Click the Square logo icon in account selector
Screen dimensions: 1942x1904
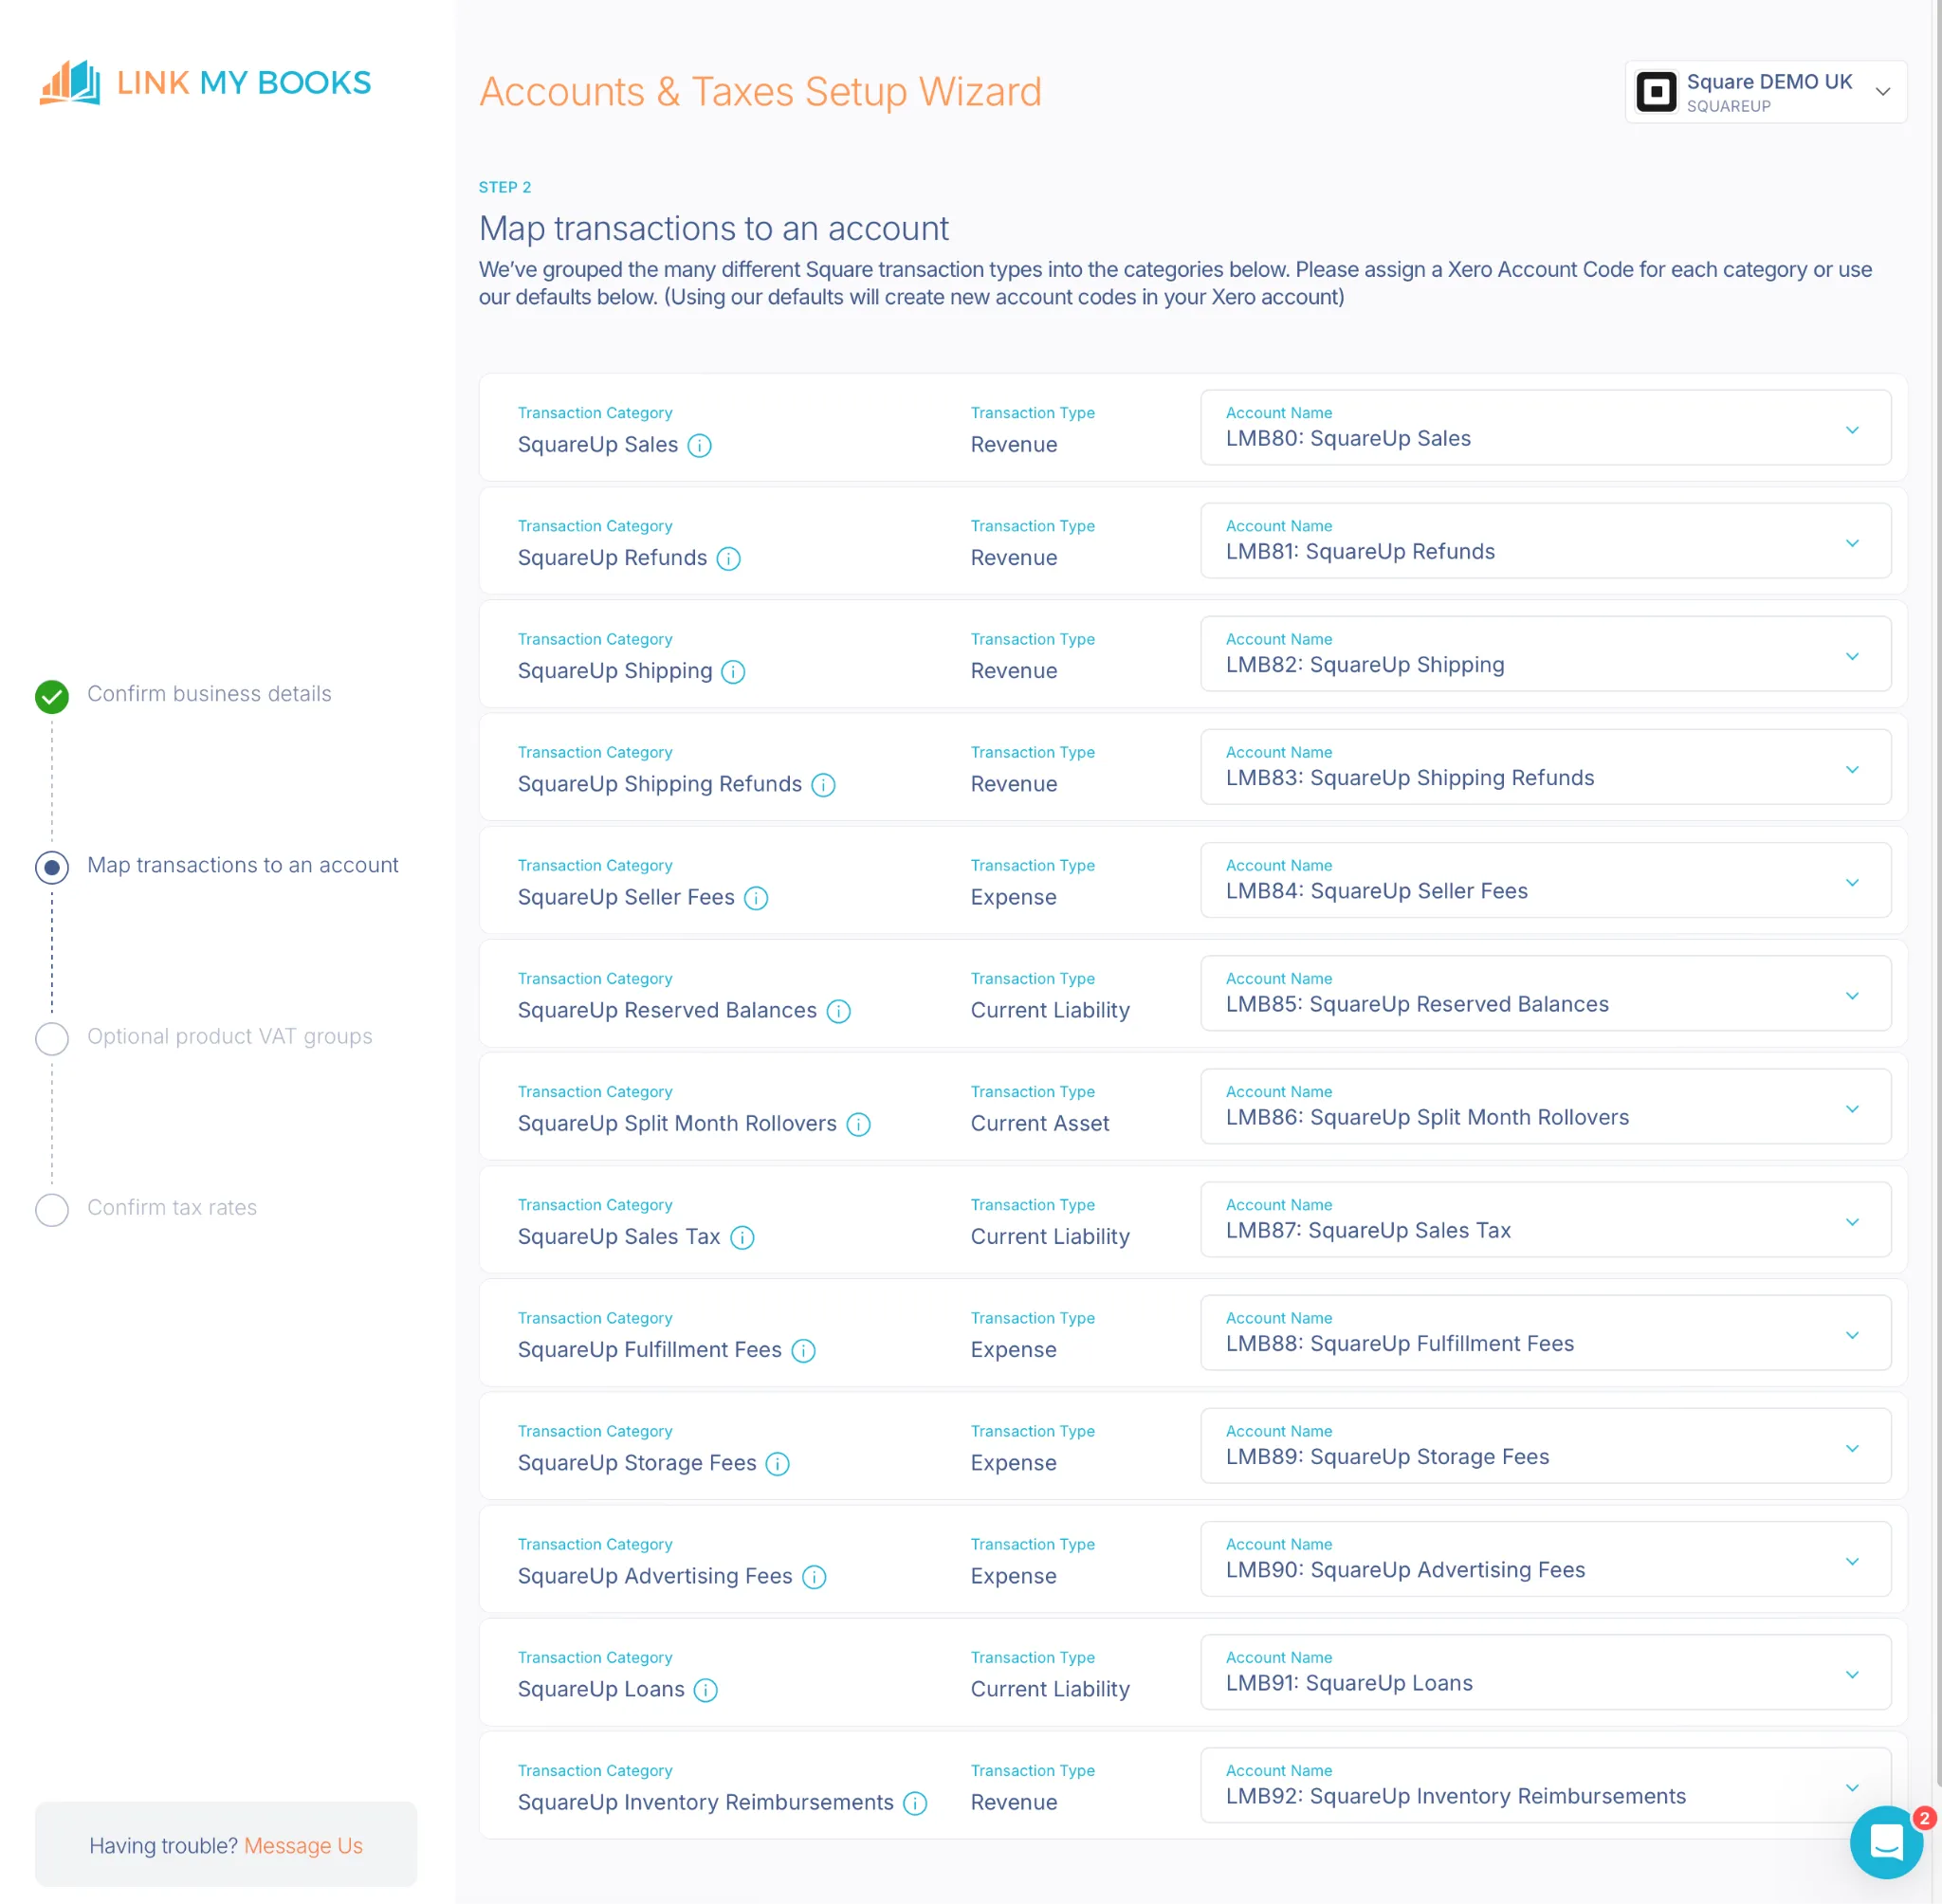[x=1656, y=92]
